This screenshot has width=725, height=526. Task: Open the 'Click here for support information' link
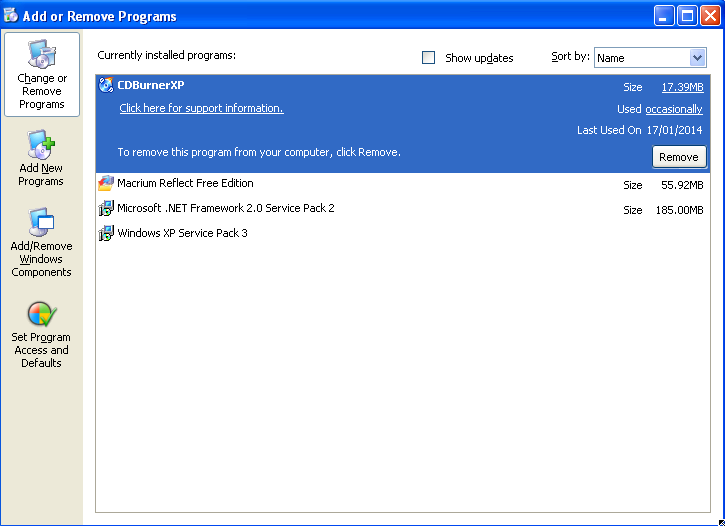[x=201, y=108]
